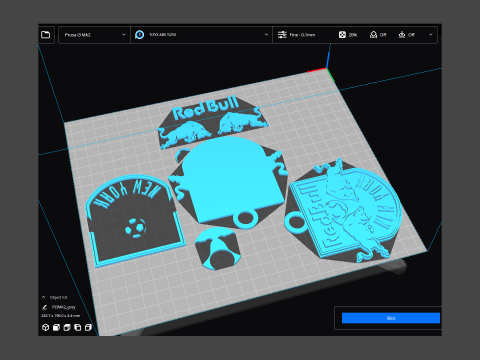Click the Fine 0.1mm profile sliders icon
The height and width of the screenshot is (360, 480).
click(x=282, y=35)
